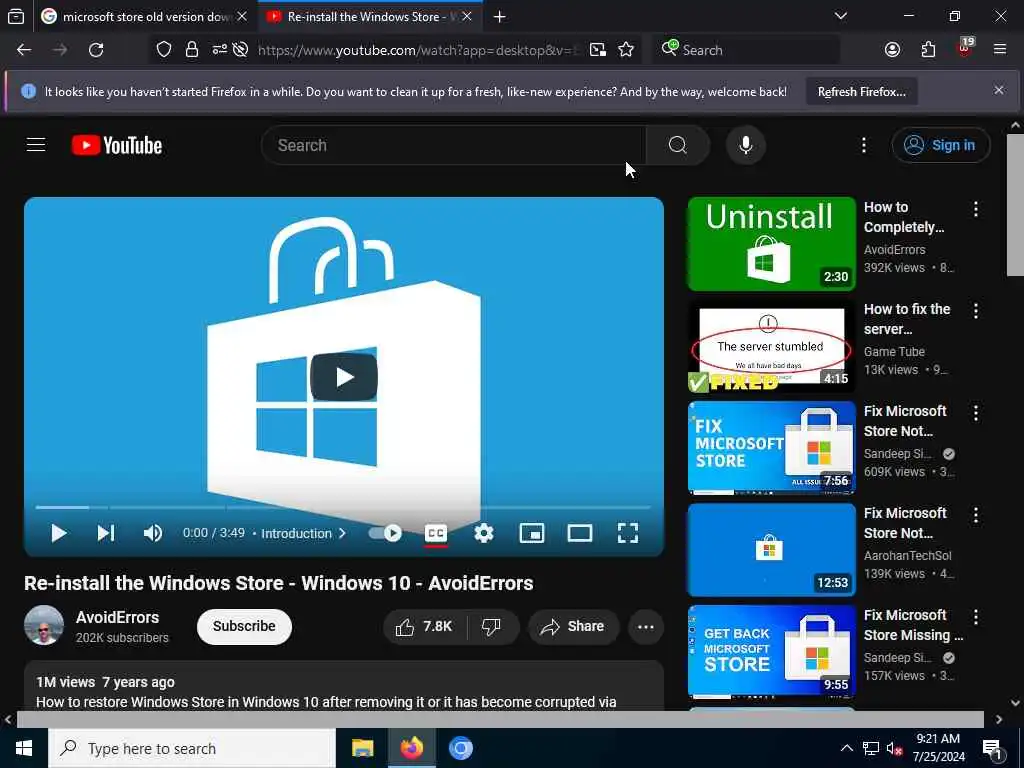
Task: Open options for Sandeep Fix Microsoft Store Not video
Action: tap(976, 413)
